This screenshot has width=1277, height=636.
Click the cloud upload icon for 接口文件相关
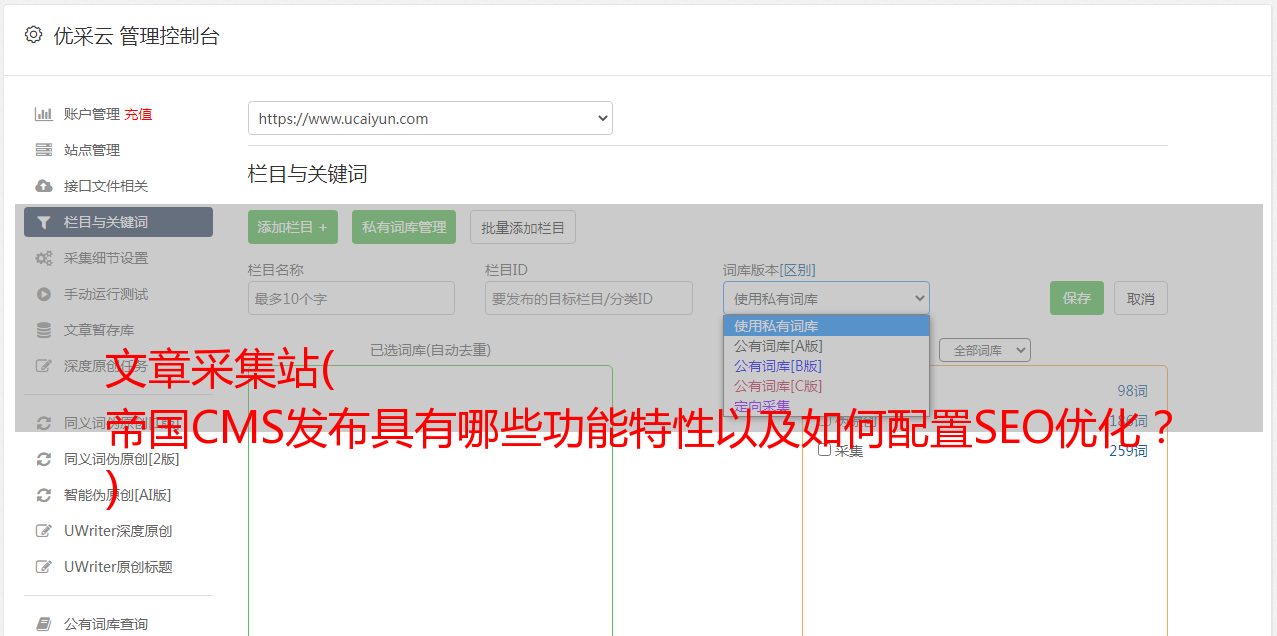tap(43, 186)
